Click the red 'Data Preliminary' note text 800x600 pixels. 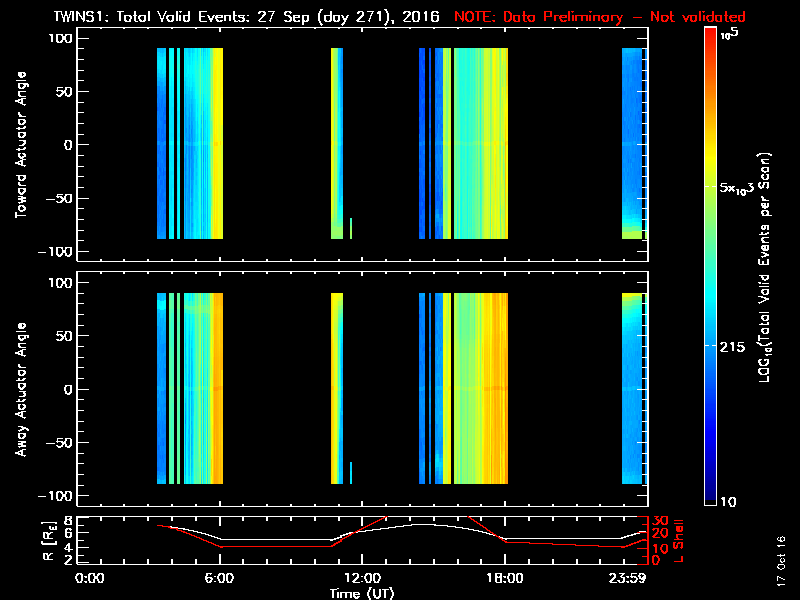(600, 17)
